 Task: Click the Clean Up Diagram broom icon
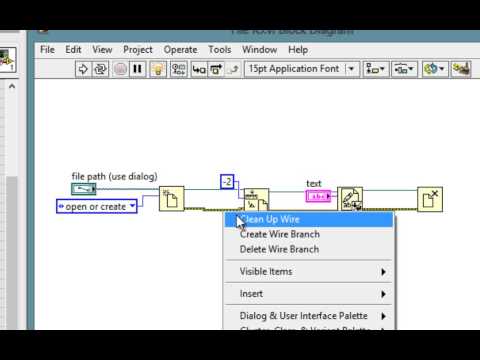[461, 69]
